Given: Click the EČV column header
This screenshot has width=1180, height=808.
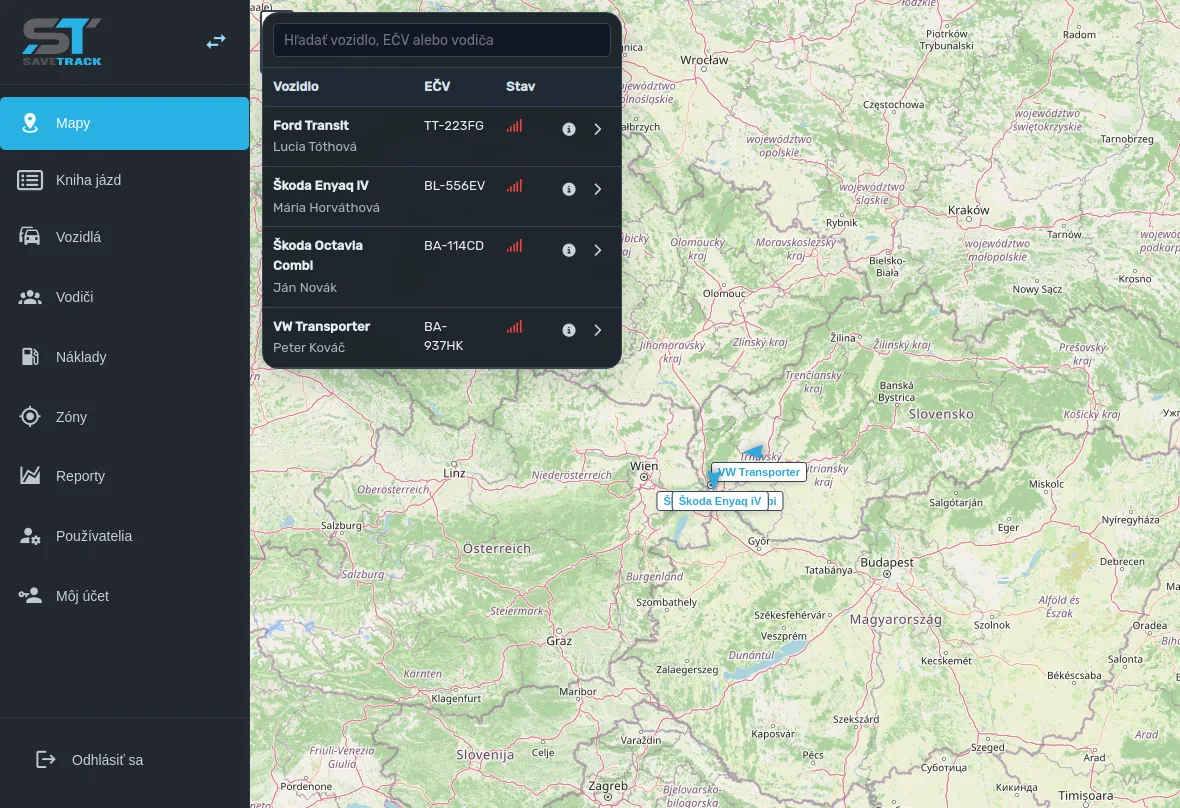Looking at the screenshot, I should pos(437,87).
